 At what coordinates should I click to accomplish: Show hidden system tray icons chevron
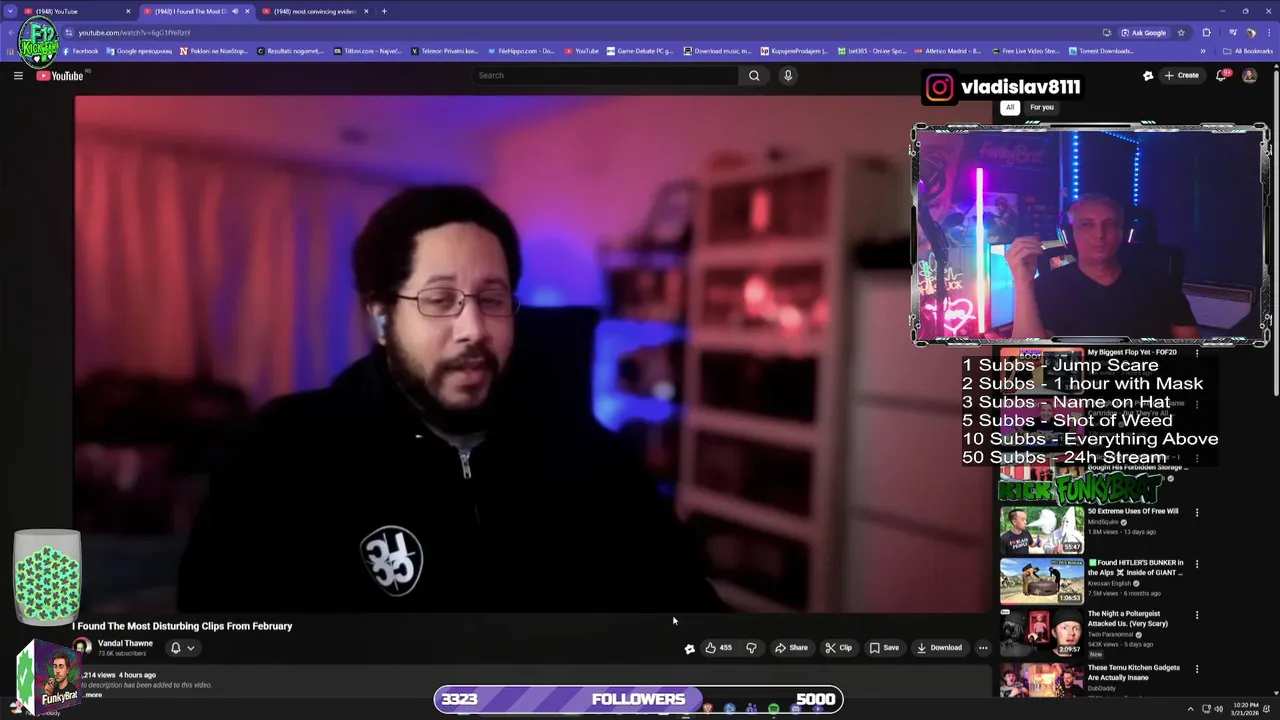tap(1190, 709)
